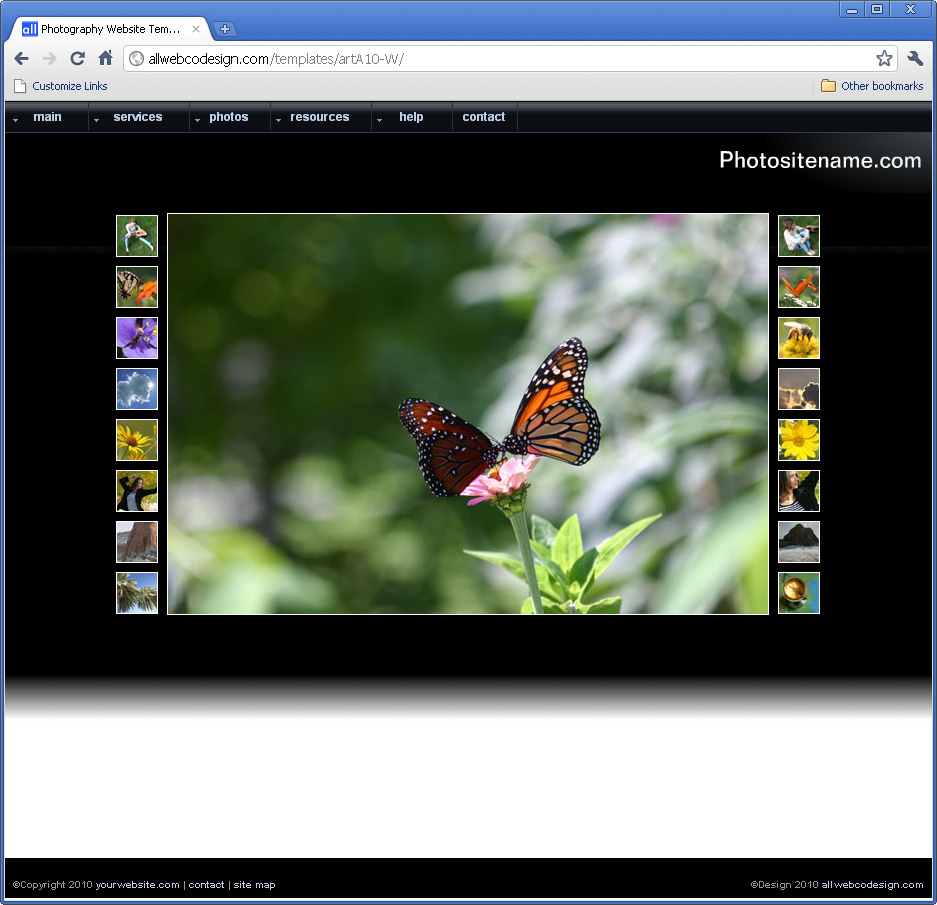Follow the site map footer link
Image resolution: width=937 pixels, height=905 pixels.
pos(254,885)
